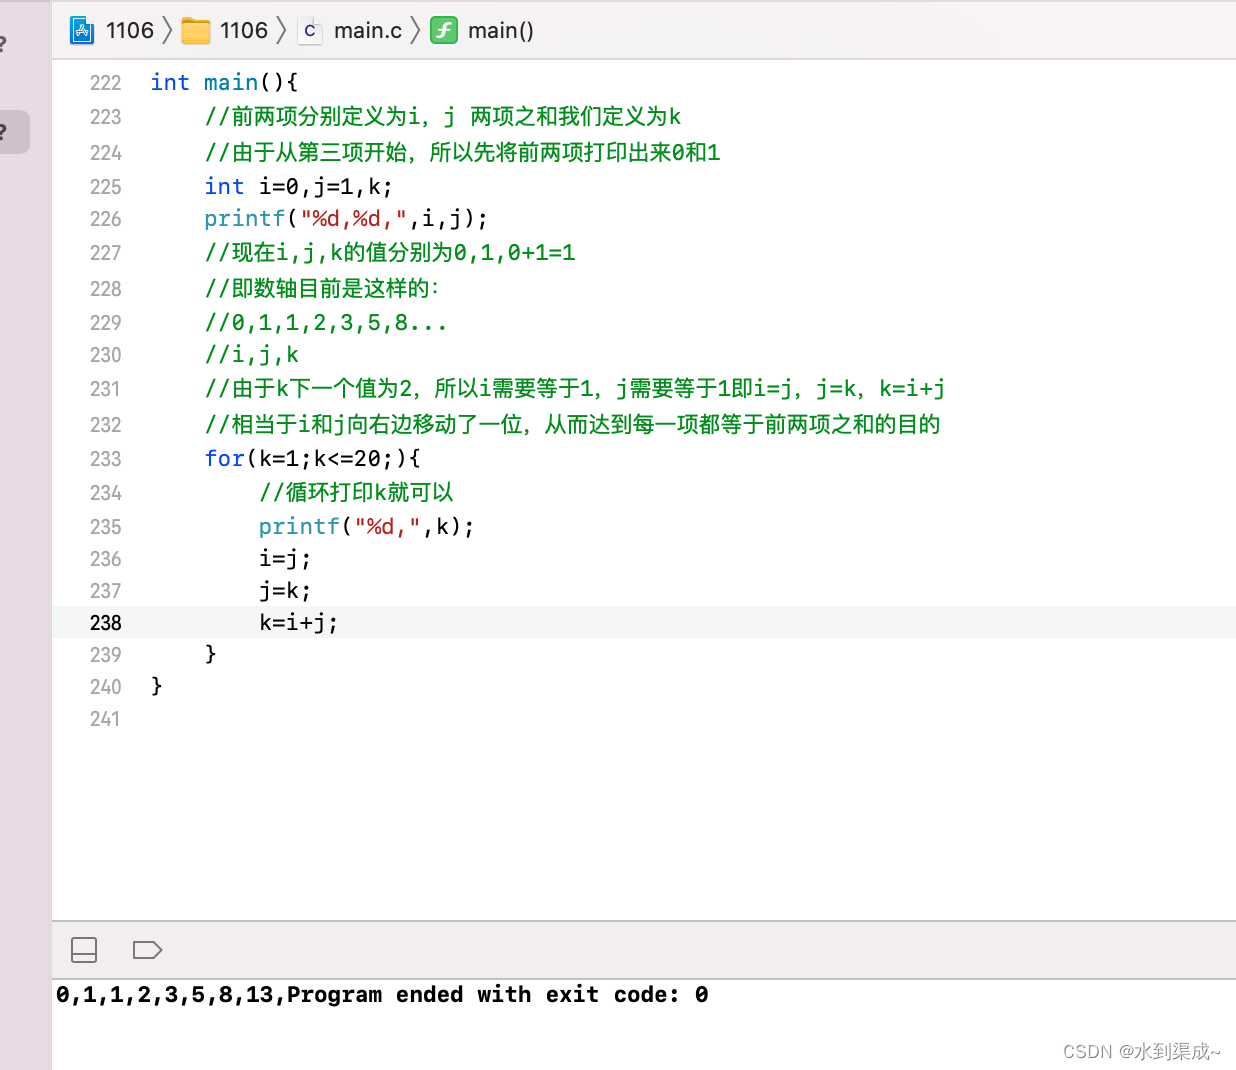The image size is (1236, 1070).
Task: Click the main() function icon in breadcrumb
Action: 444,31
